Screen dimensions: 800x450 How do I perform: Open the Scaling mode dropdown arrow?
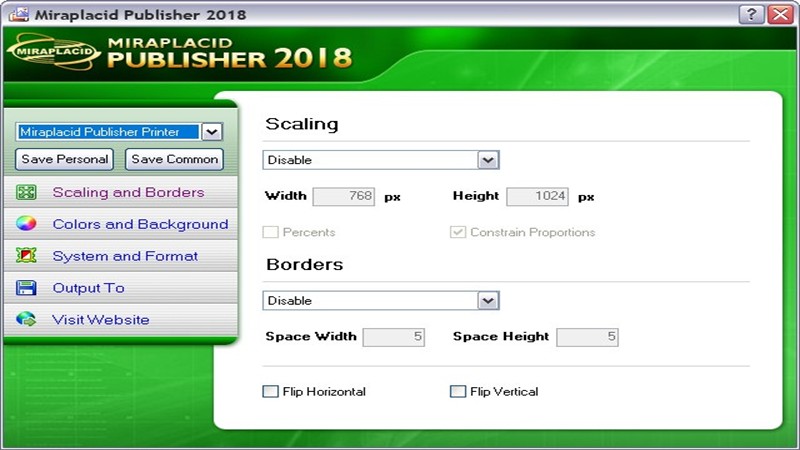tap(488, 160)
